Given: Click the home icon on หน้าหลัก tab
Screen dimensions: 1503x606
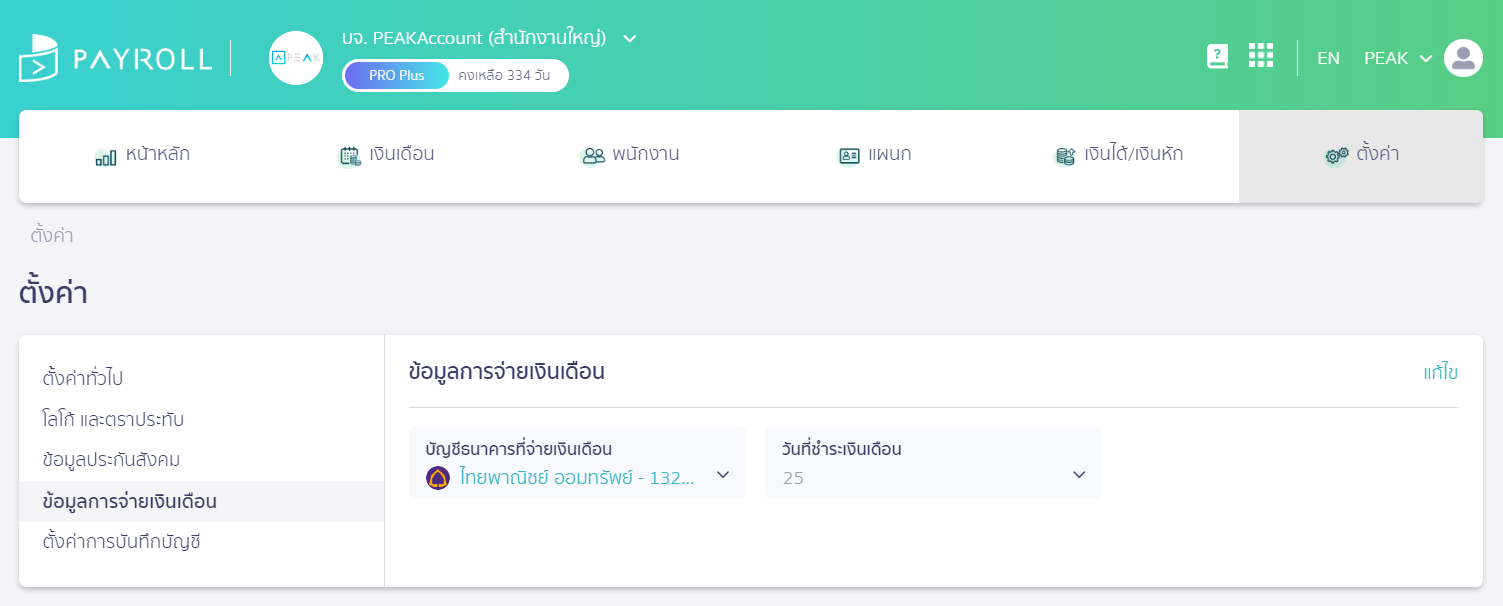Looking at the screenshot, I should point(105,156).
